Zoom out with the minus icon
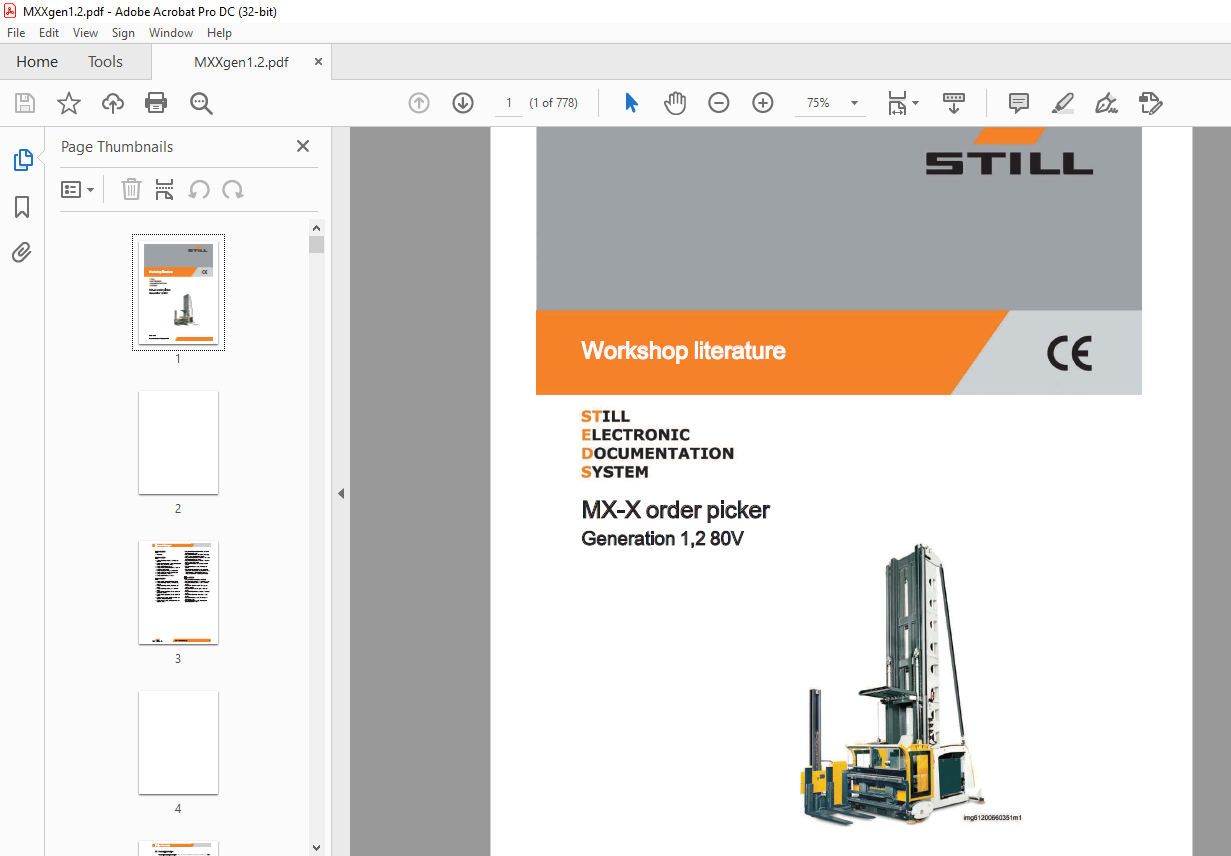 pos(719,103)
